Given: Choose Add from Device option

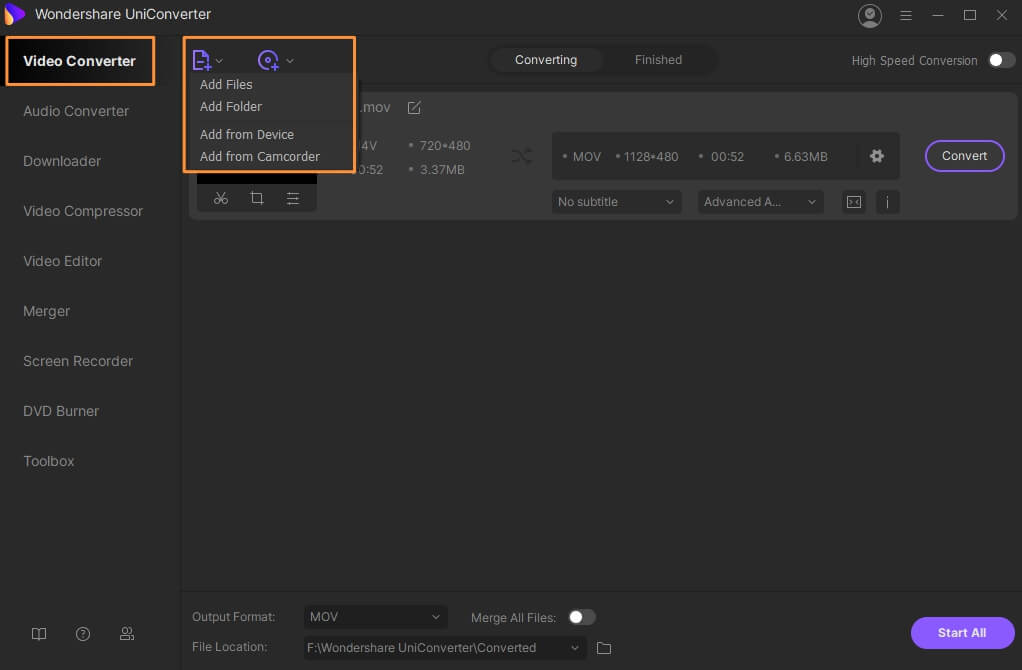Looking at the screenshot, I should point(247,134).
